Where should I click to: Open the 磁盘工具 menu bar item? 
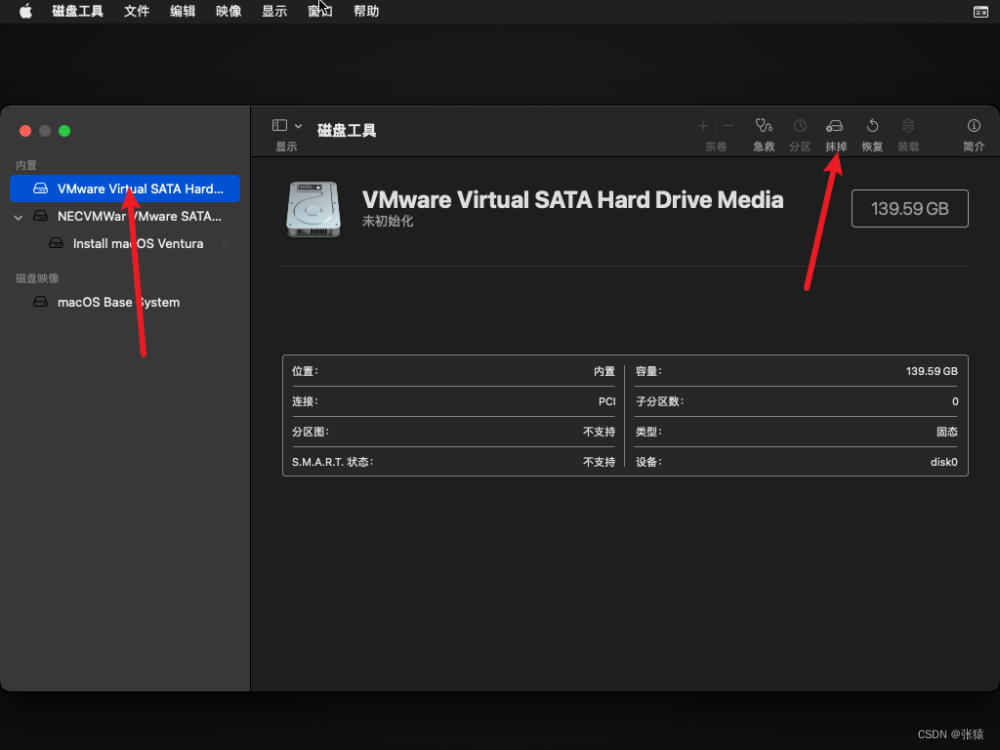(x=77, y=11)
